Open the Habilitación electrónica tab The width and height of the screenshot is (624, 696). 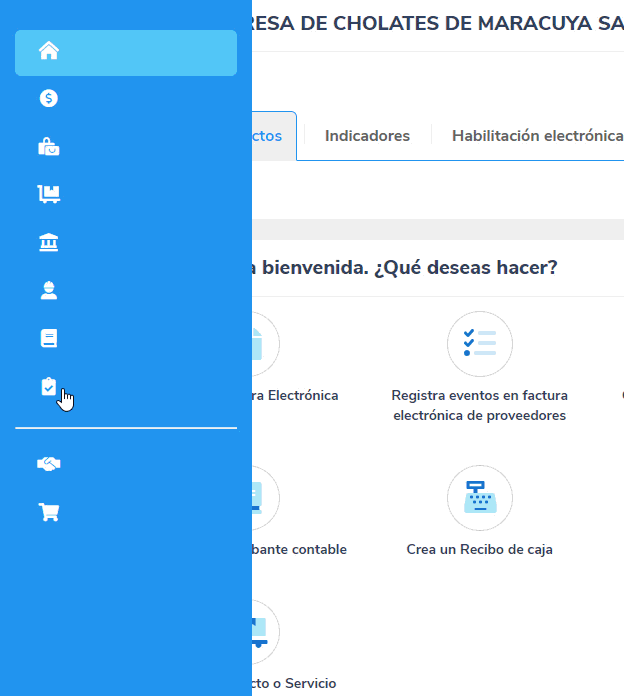[537, 136]
